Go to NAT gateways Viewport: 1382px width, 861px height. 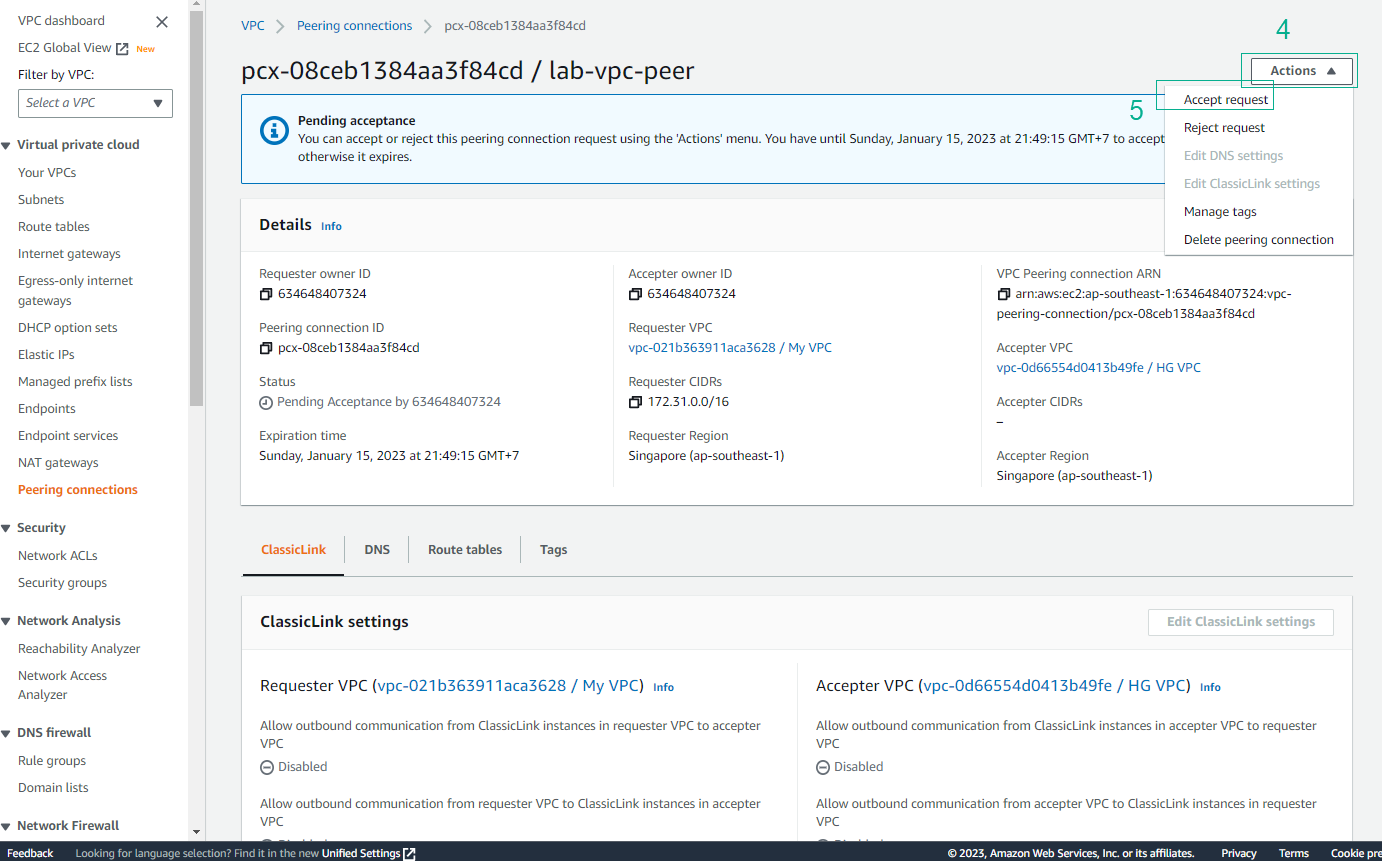58,463
